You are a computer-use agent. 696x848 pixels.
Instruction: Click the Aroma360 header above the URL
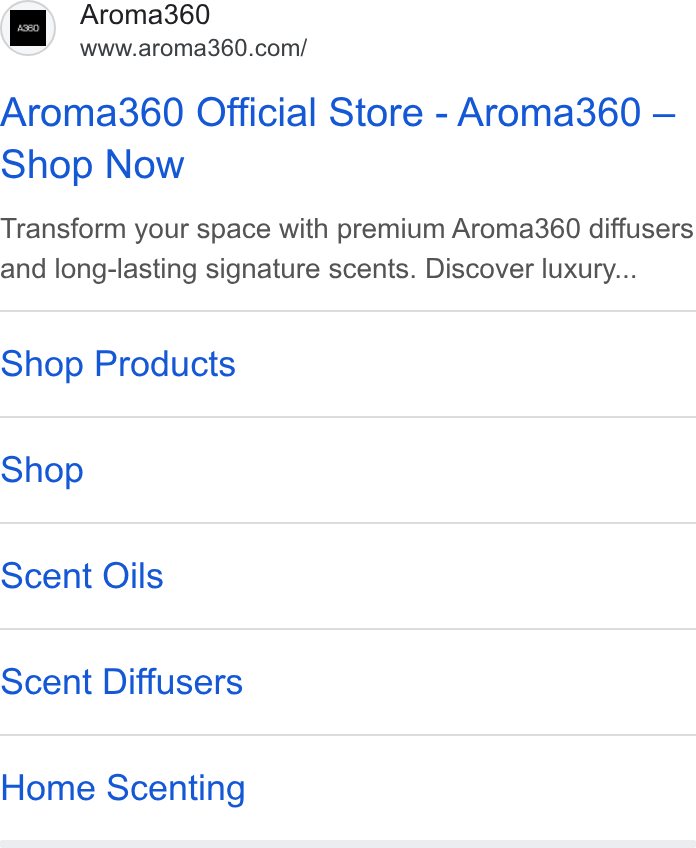145,15
